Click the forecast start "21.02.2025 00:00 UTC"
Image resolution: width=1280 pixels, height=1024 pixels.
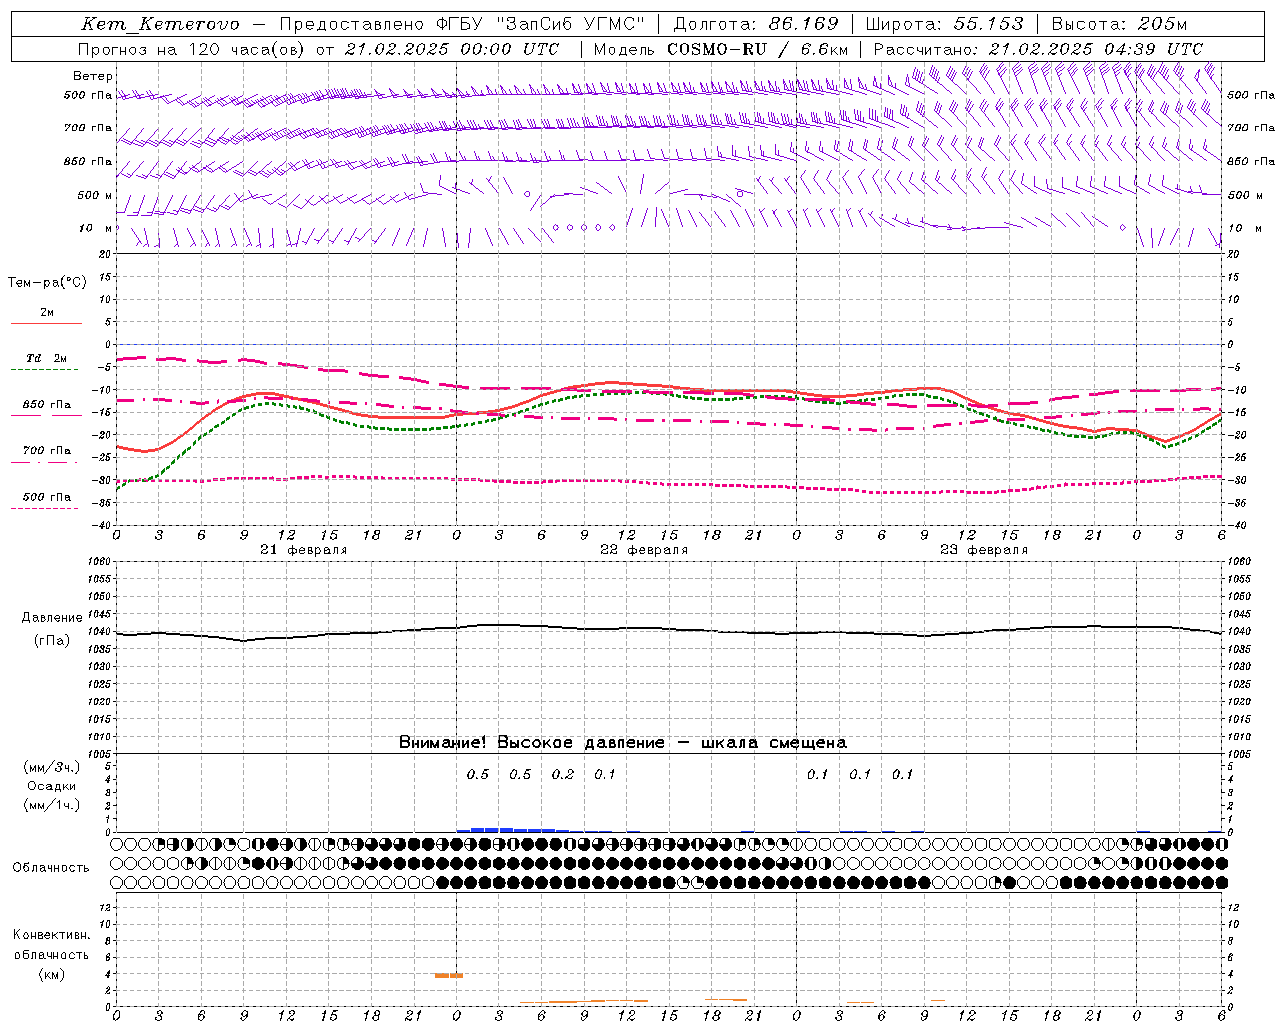tap(452, 49)
